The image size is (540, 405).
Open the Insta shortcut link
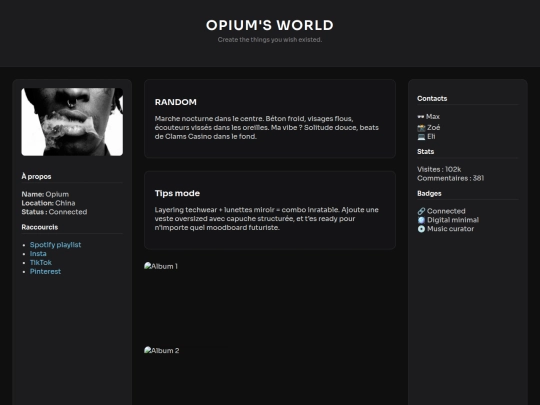(x=38, y=253)
